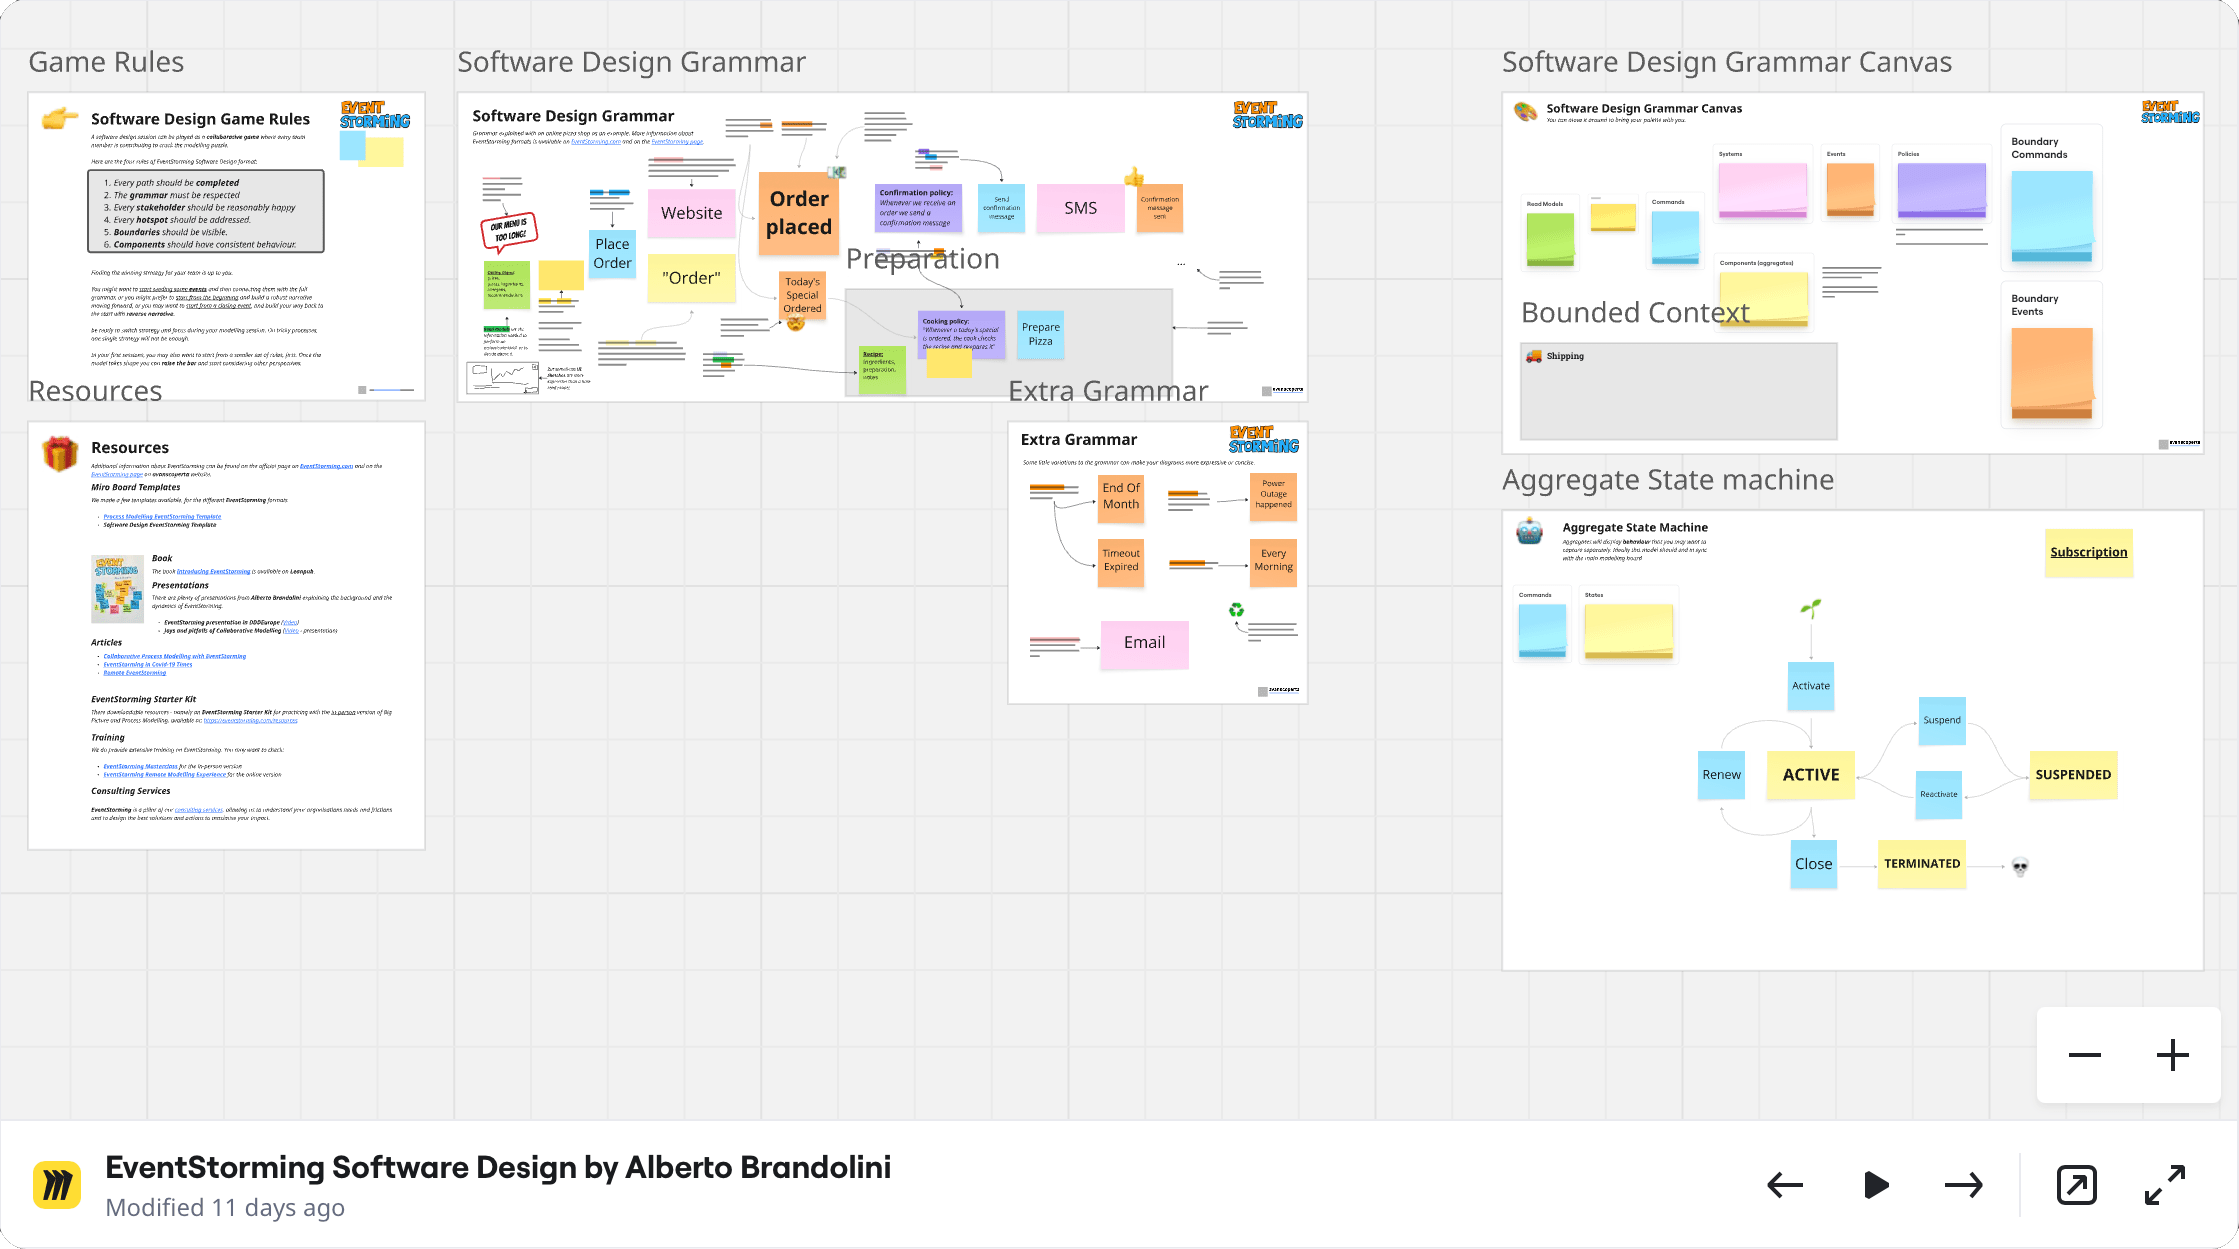
Task: Click the pink Systems sticky note swatch
Action: click(x=1762, y=190)
